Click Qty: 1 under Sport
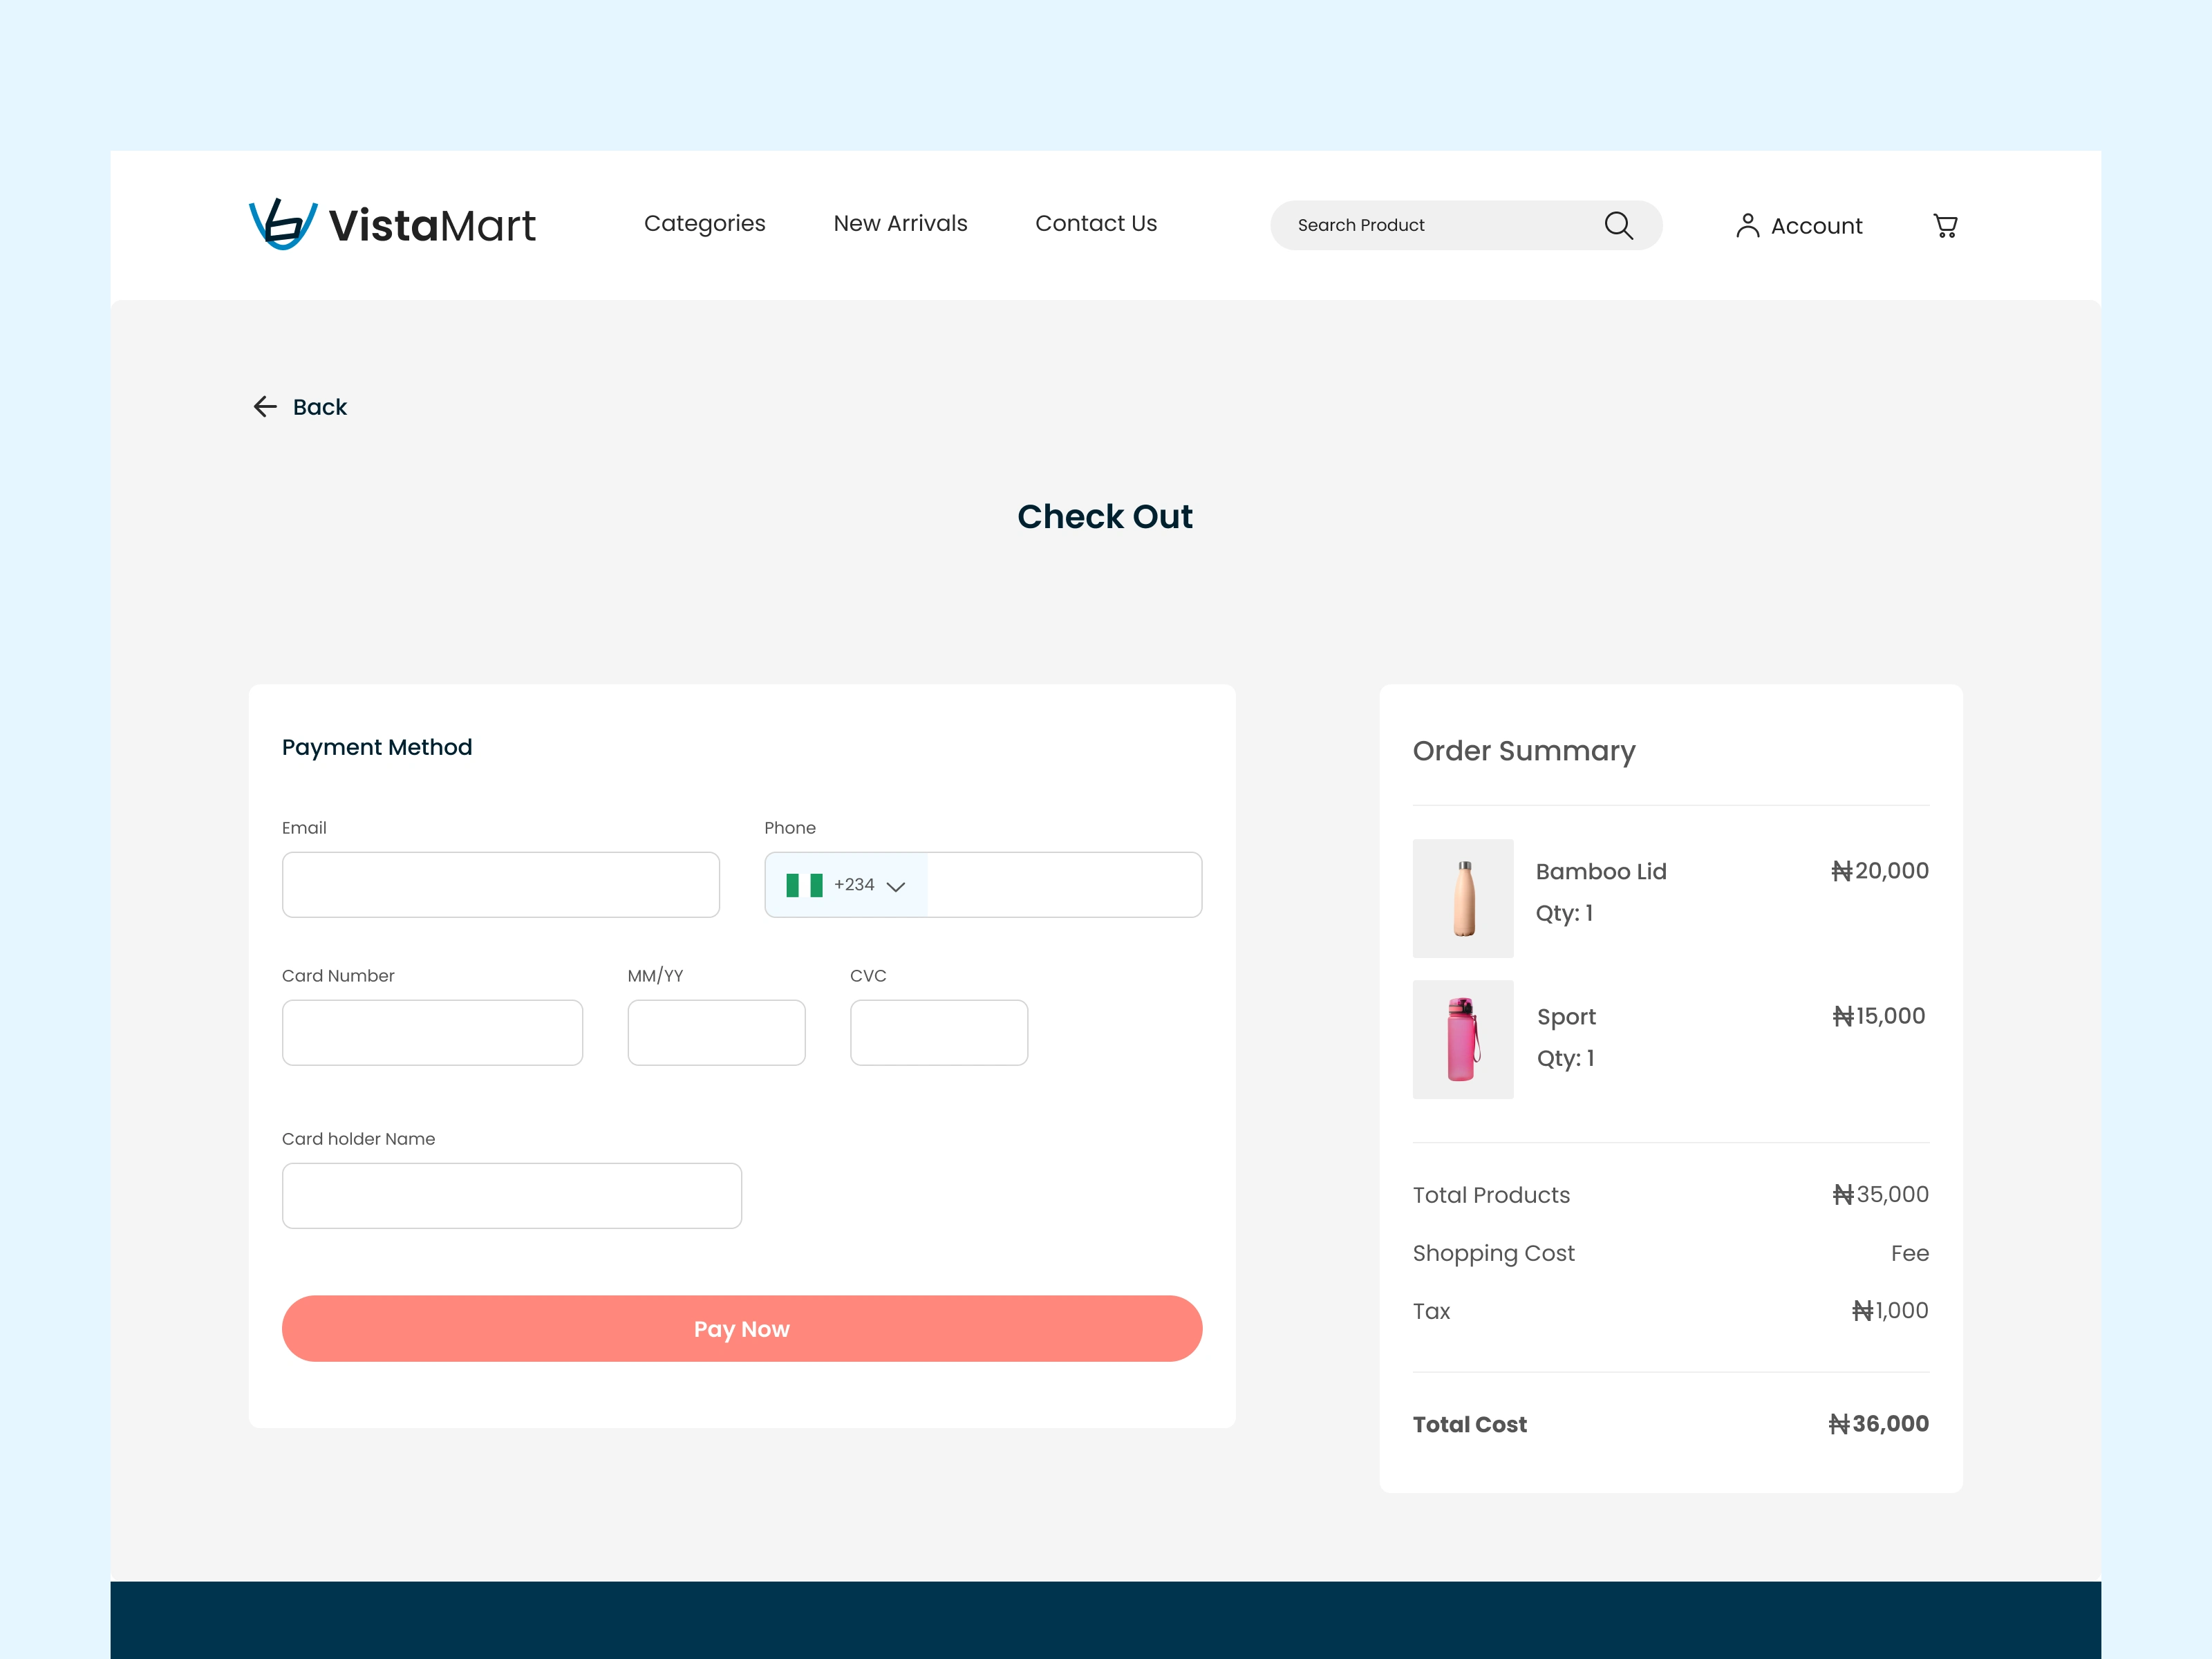 (x=1566, y=1058)
